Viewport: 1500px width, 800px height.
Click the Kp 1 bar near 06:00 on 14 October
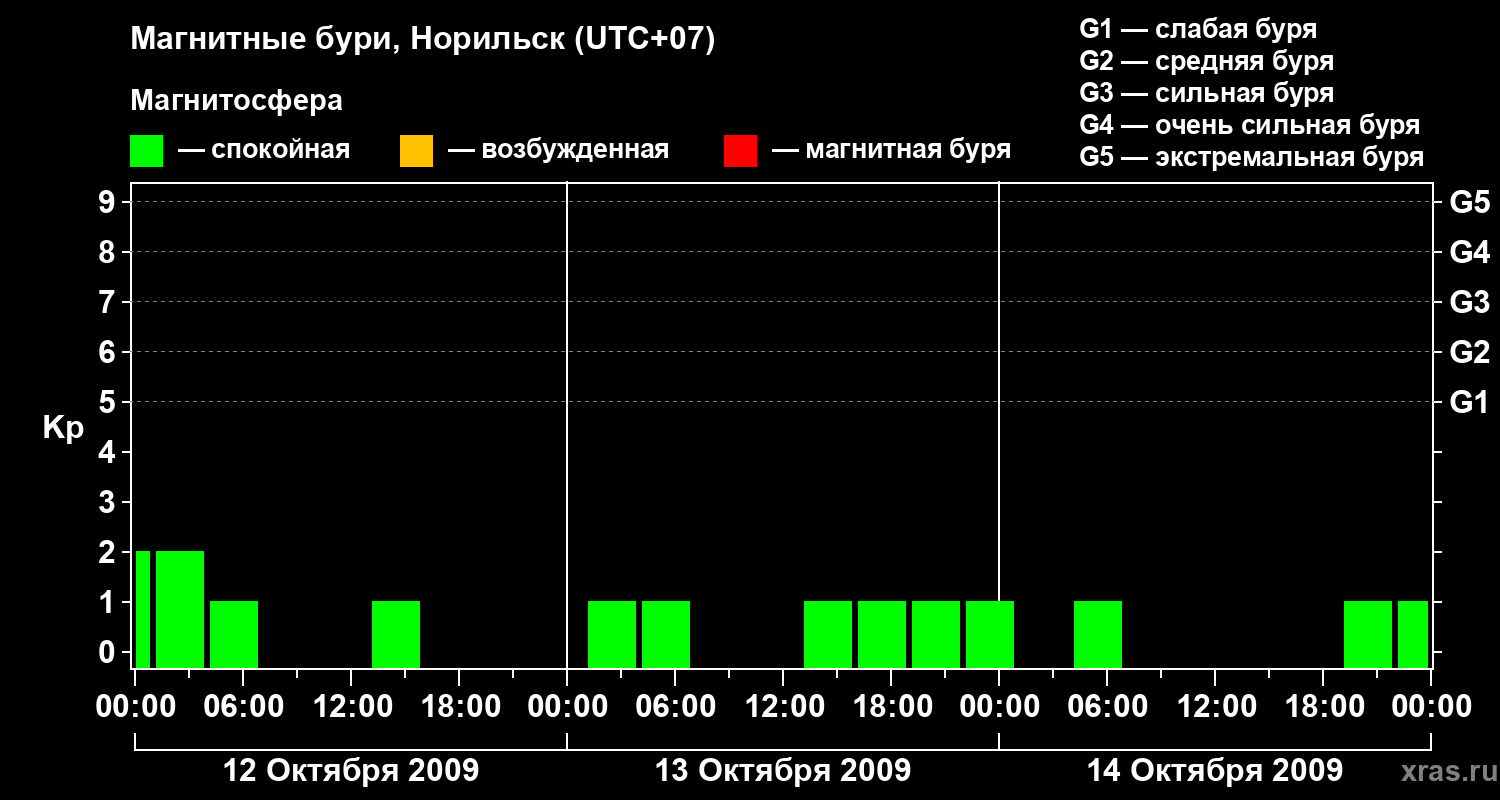tap(1098, 634)
